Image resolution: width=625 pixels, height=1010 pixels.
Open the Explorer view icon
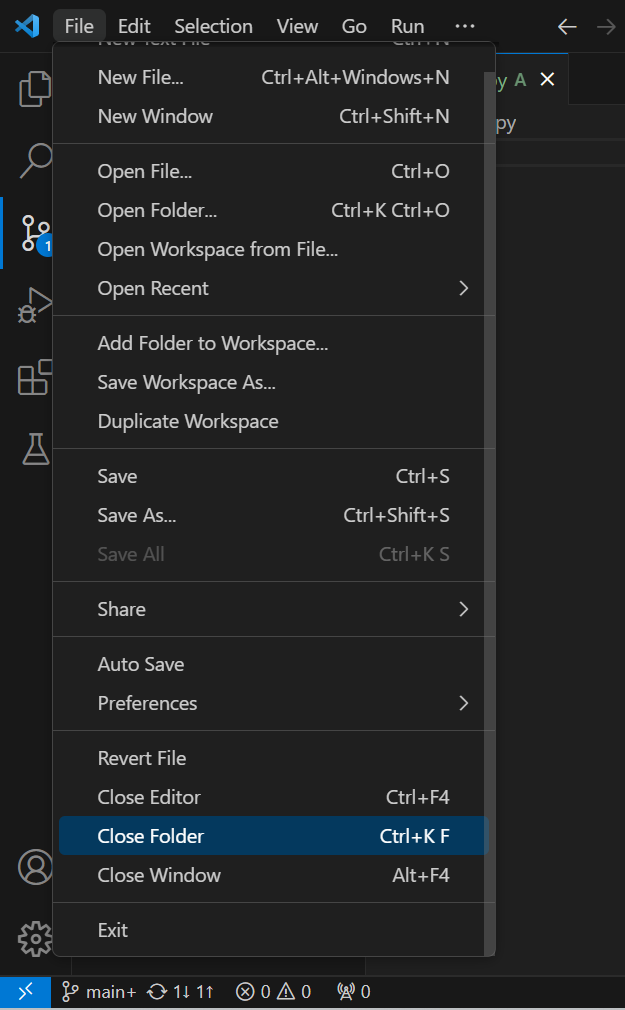tap(35, 89)
